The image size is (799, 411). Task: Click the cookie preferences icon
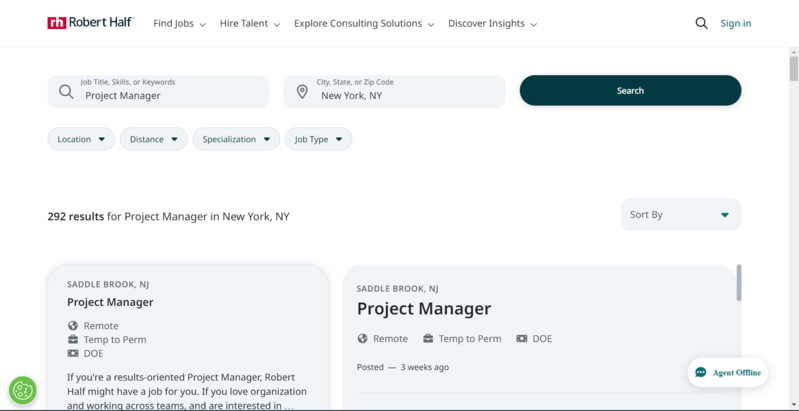point(22,391)
